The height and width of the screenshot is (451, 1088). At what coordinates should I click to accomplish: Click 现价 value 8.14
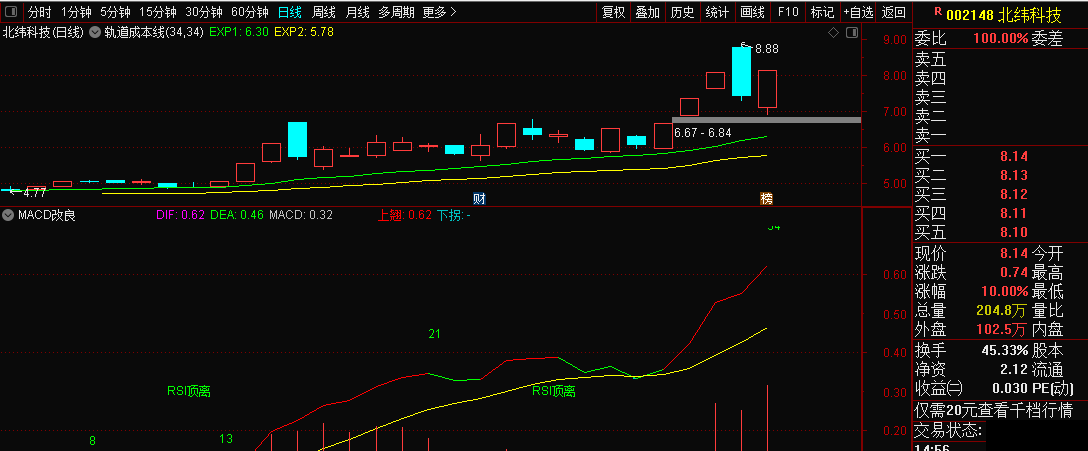[x=1014, y=253]
